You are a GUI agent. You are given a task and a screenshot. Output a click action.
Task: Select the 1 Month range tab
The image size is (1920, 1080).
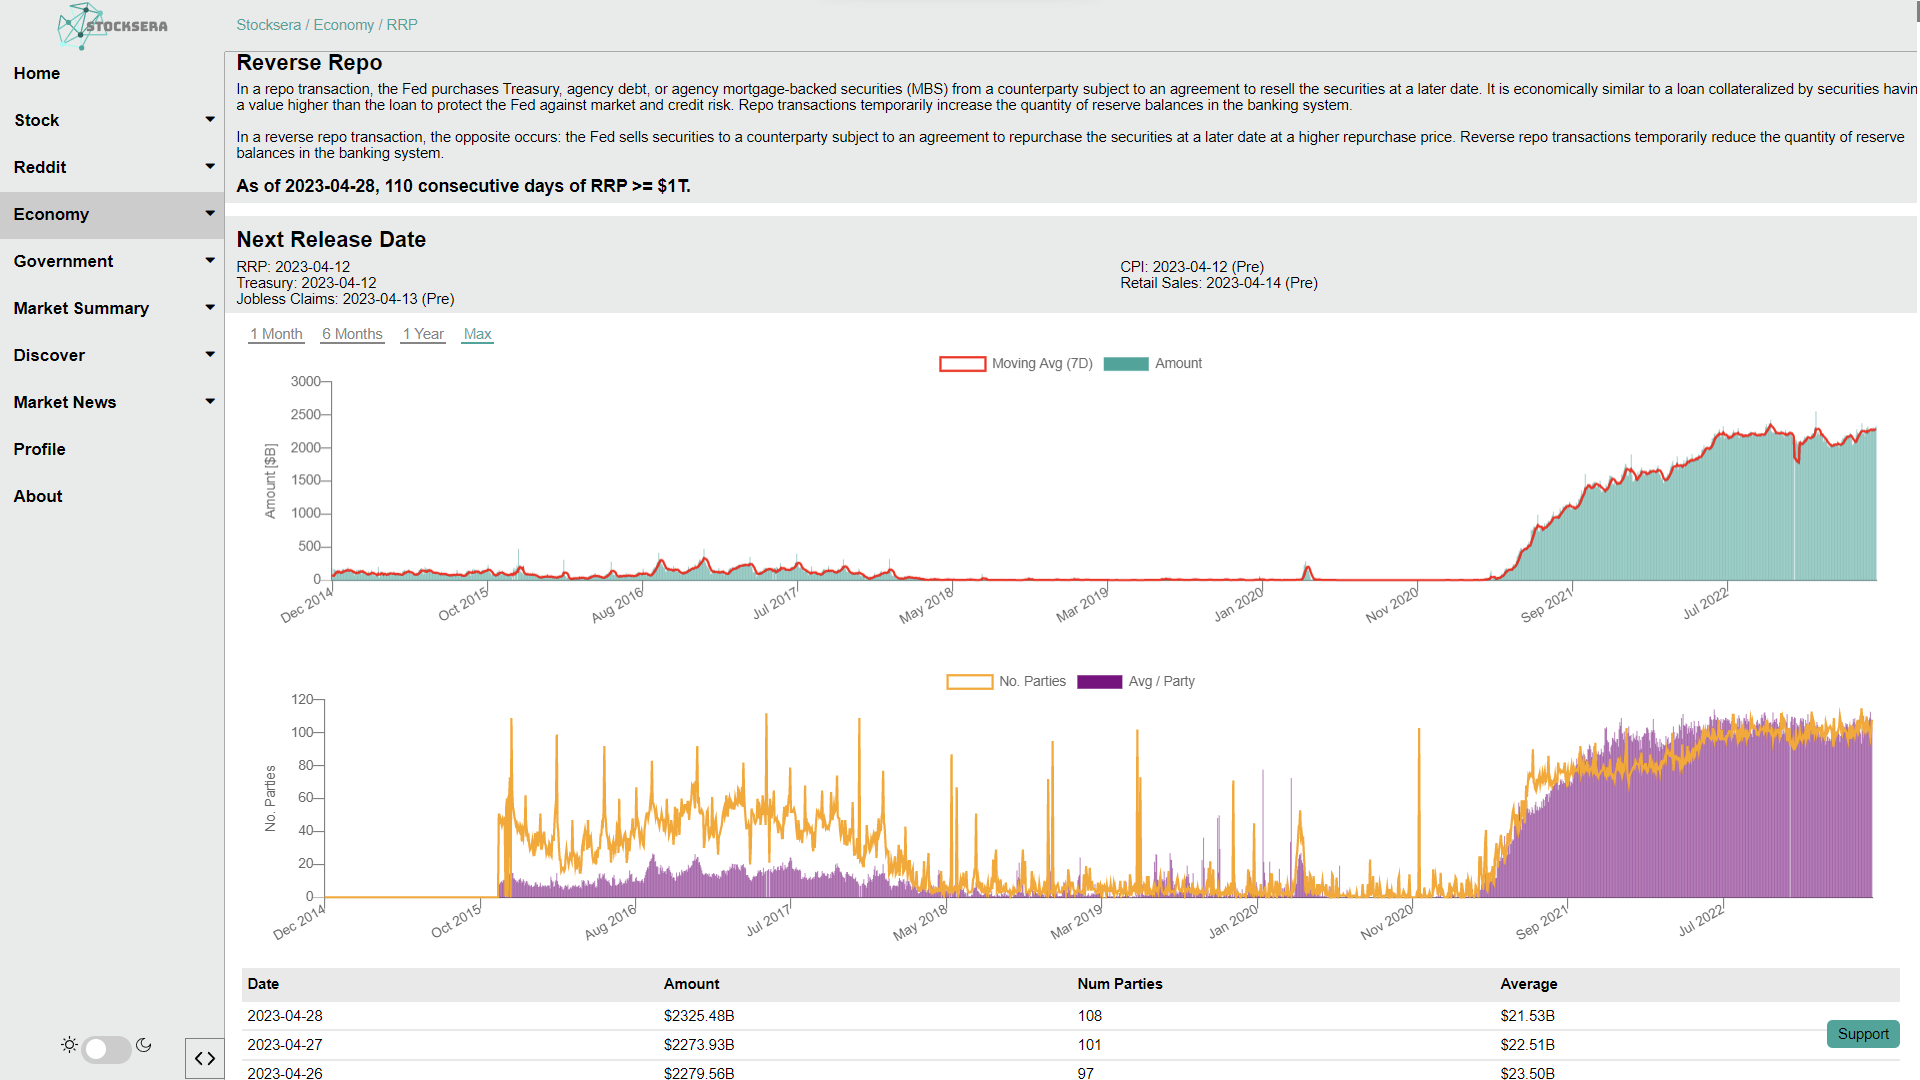[x=276, y=334]
